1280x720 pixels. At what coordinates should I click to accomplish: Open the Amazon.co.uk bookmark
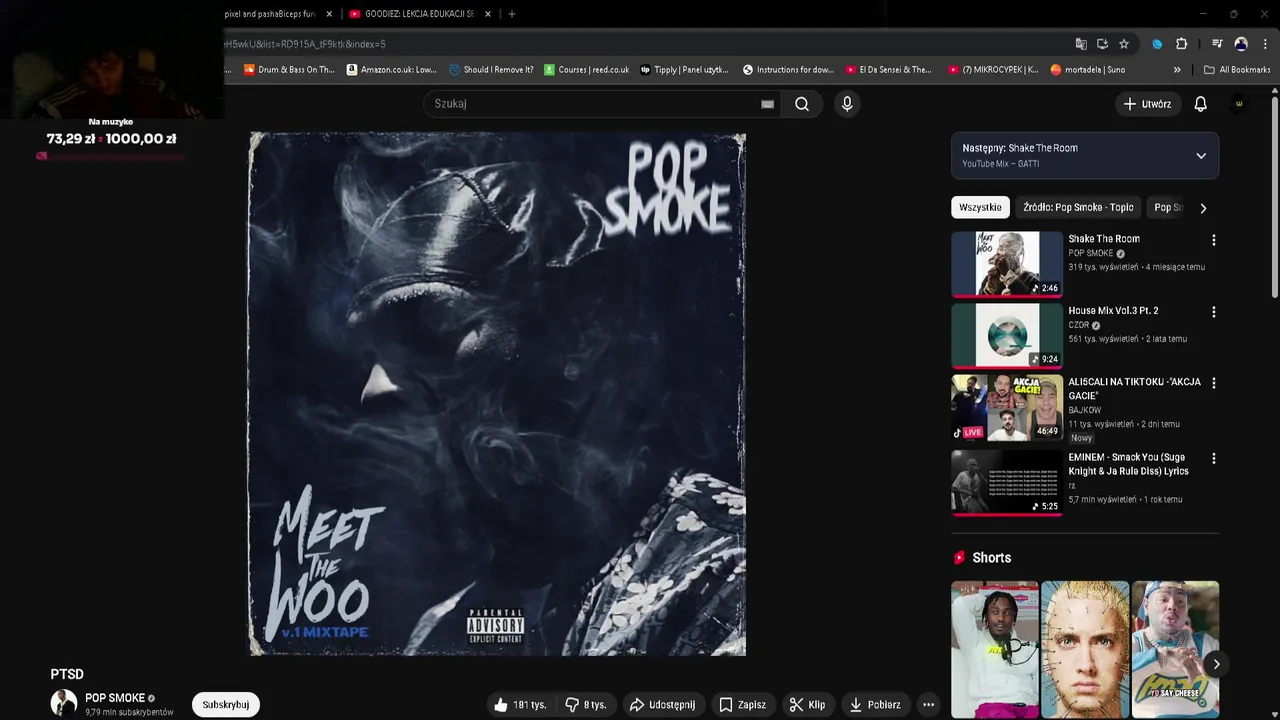click(391, 70)
